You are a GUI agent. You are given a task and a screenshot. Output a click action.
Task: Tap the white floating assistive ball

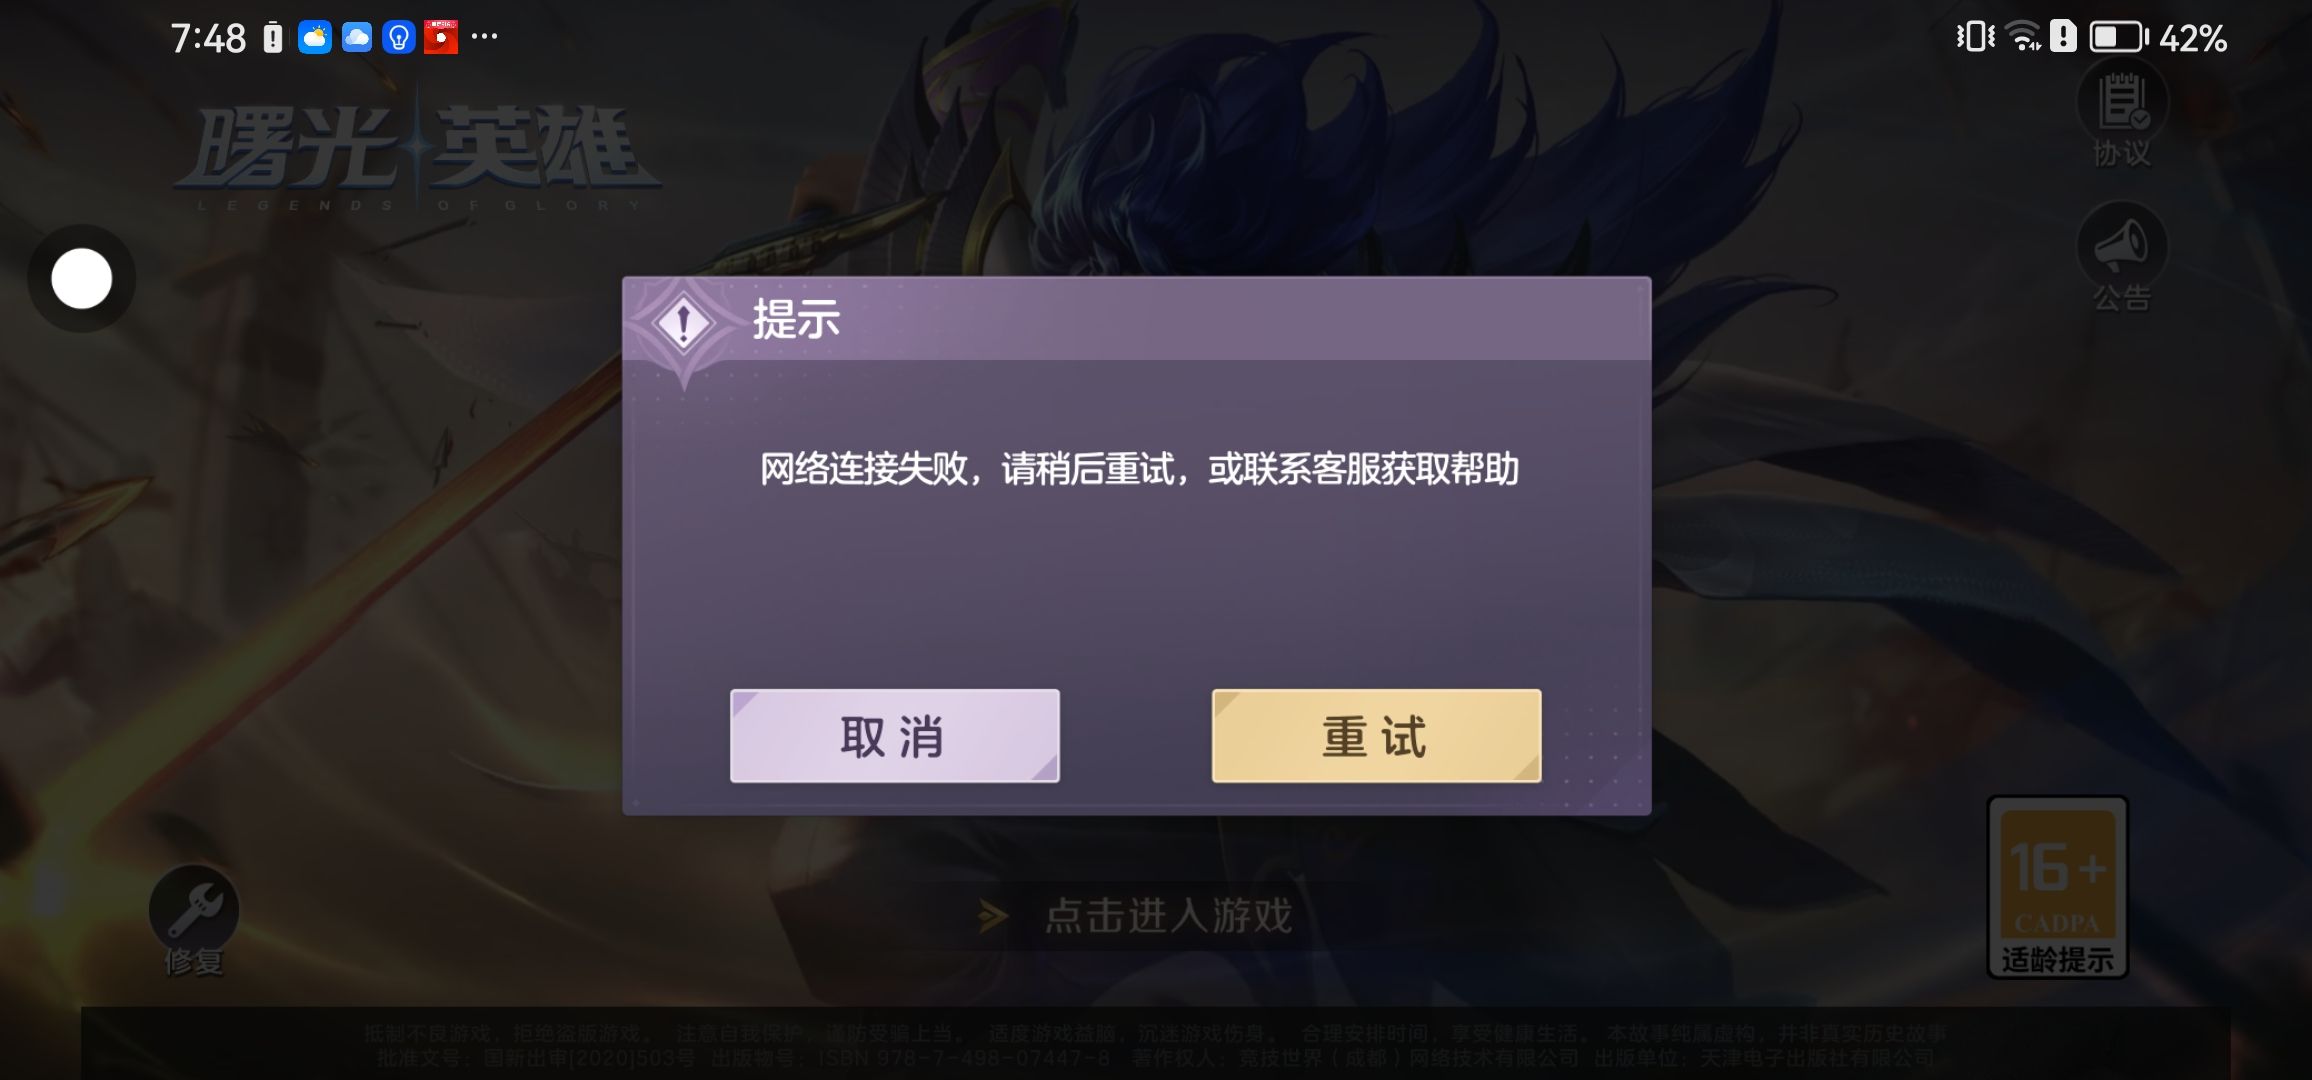[x=81, y=278]
